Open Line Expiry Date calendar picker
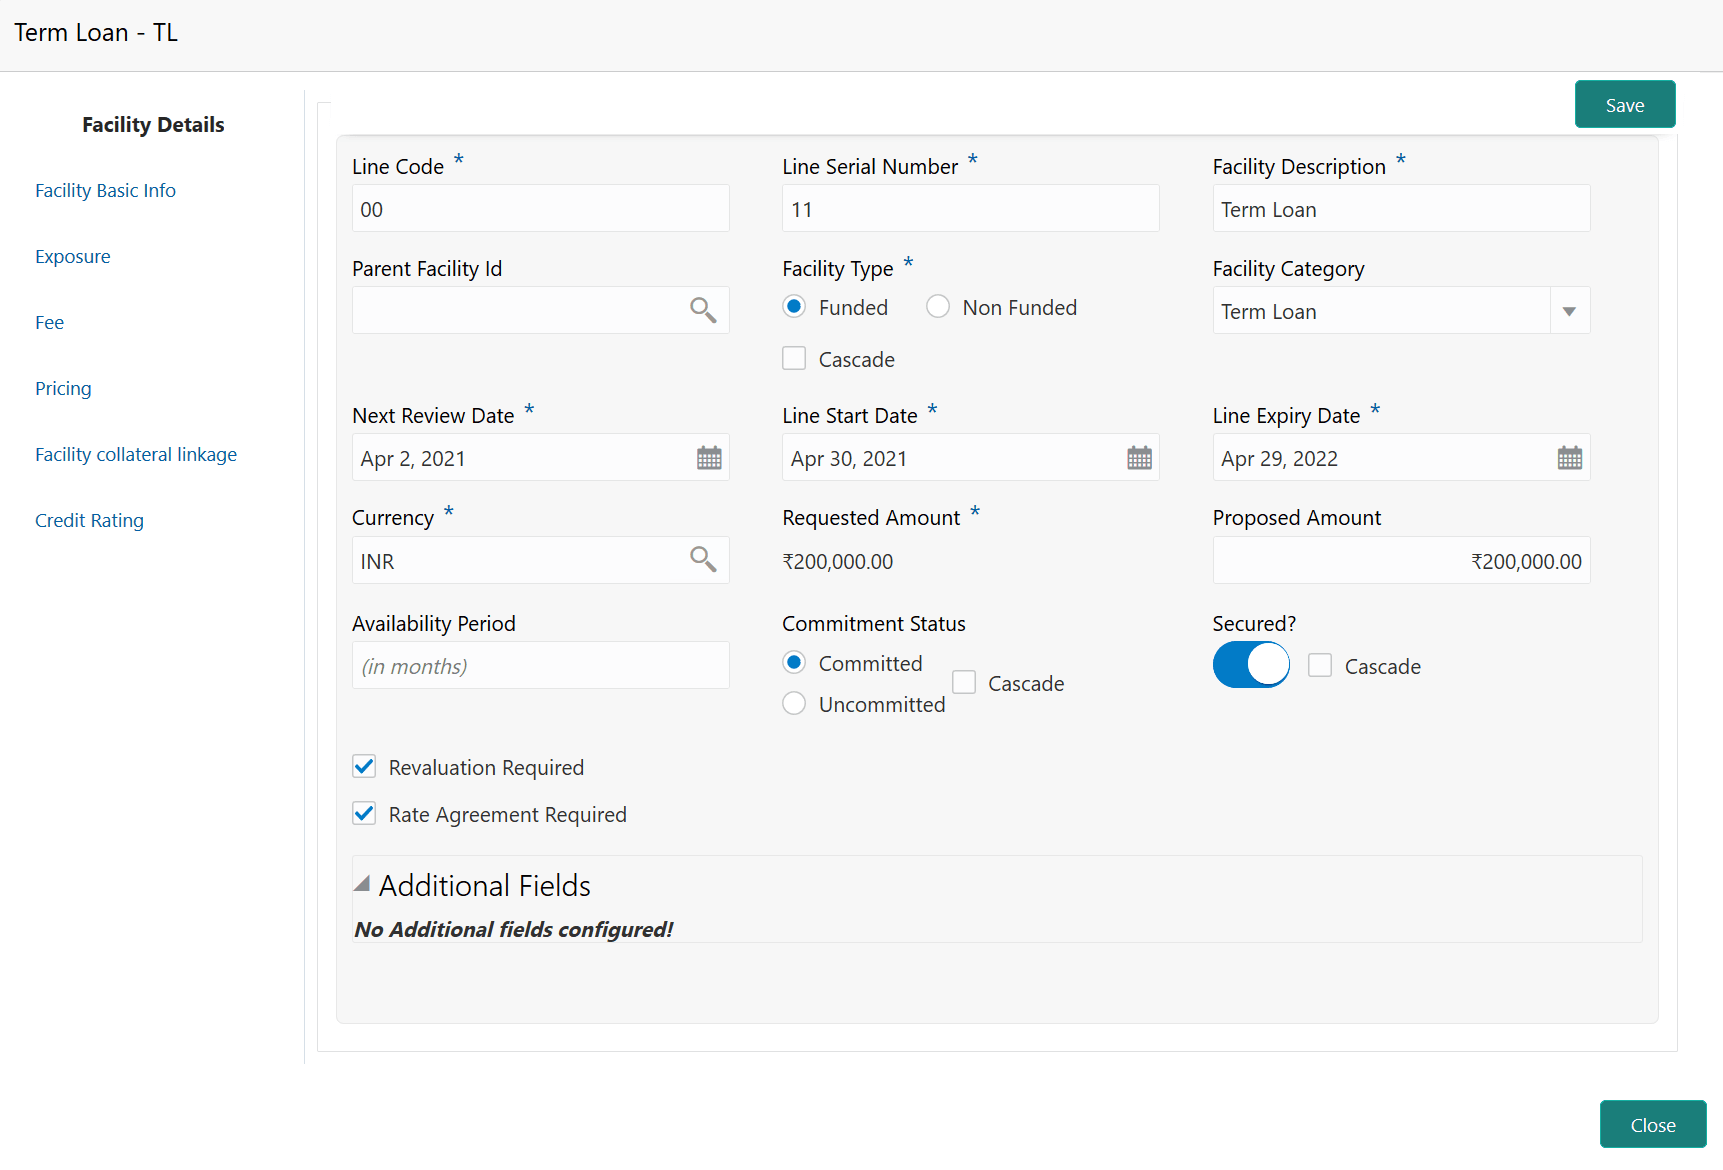 pos(1570,457)
